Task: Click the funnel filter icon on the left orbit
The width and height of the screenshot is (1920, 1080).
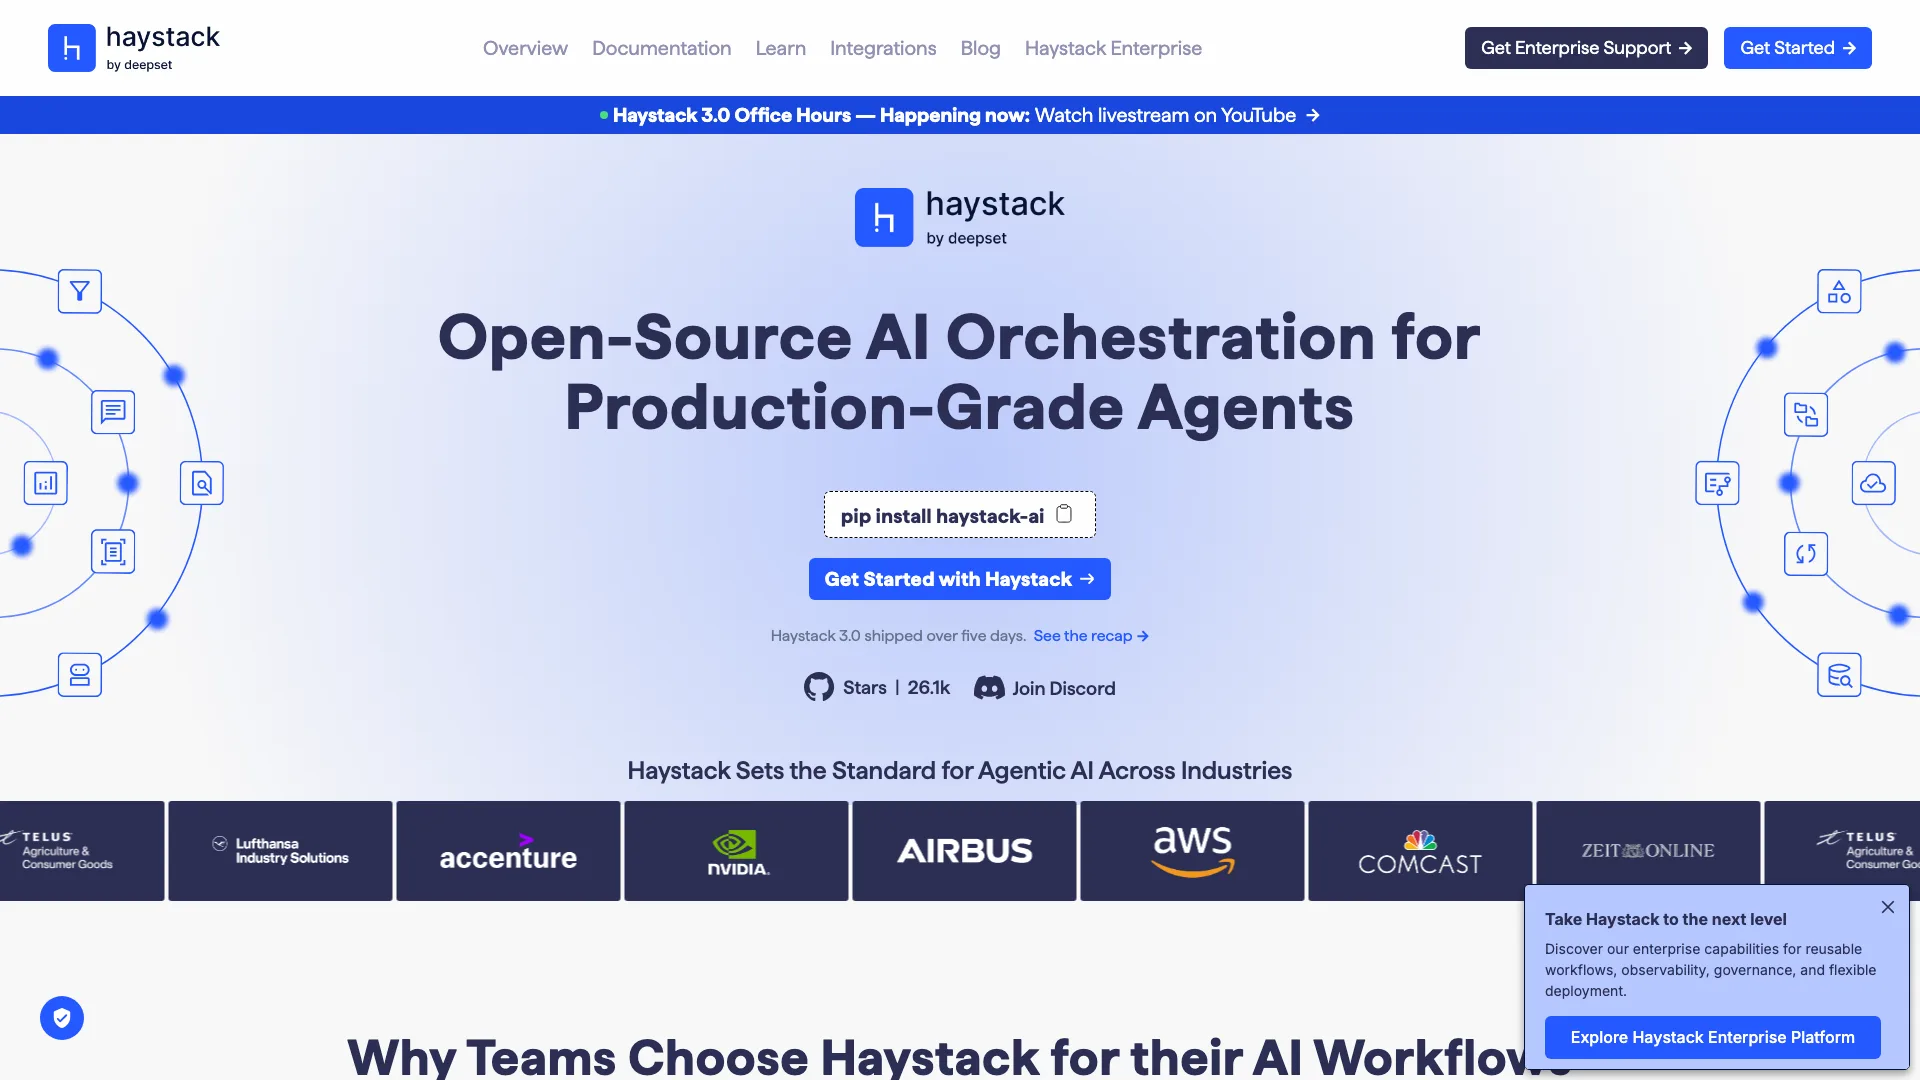Action: tap(80, 292)
